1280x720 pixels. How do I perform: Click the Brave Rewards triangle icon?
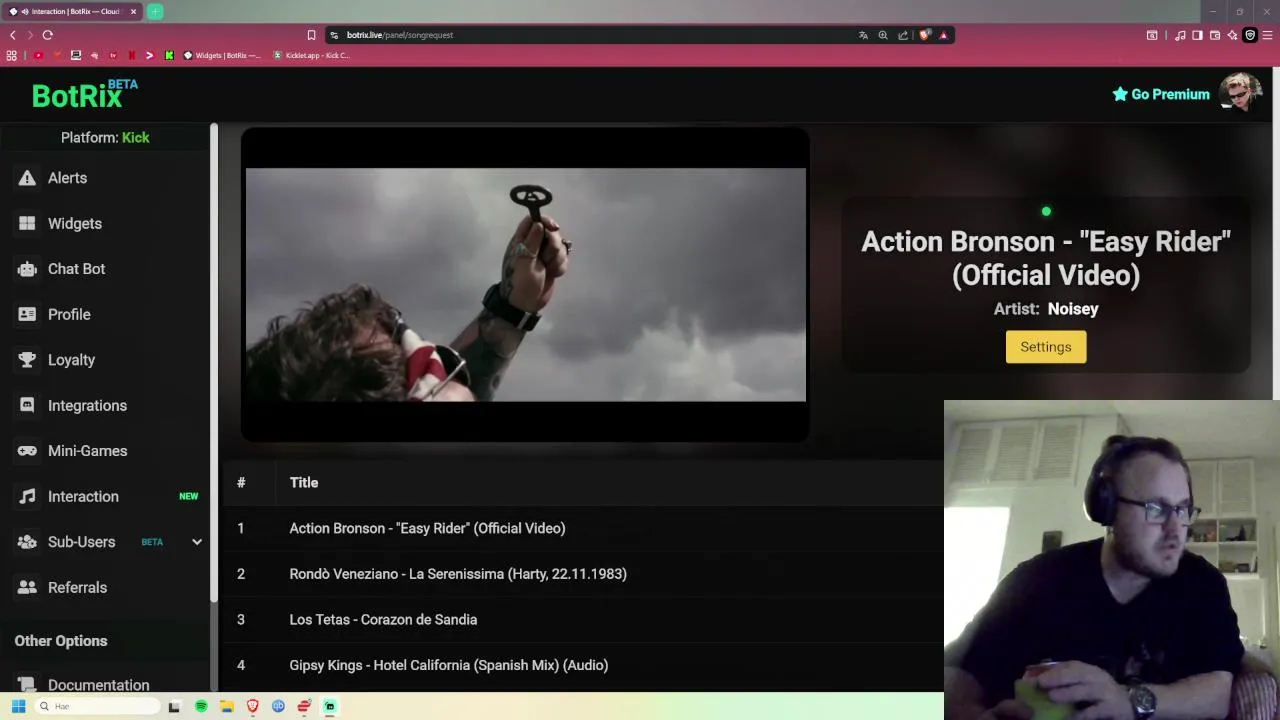coord(943,35)
